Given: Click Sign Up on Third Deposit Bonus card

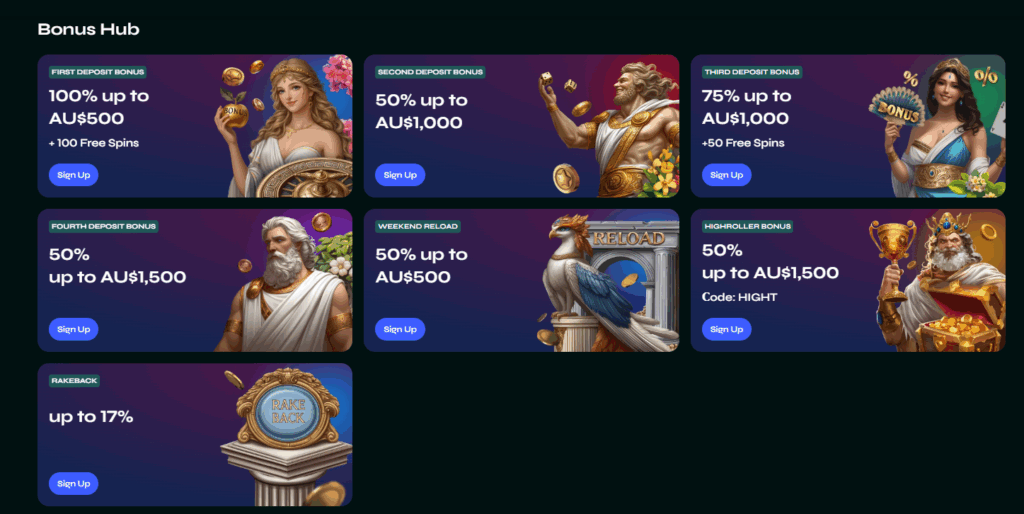Looking at the screenshot, I should pyautogui.click(x=726, y=175).
